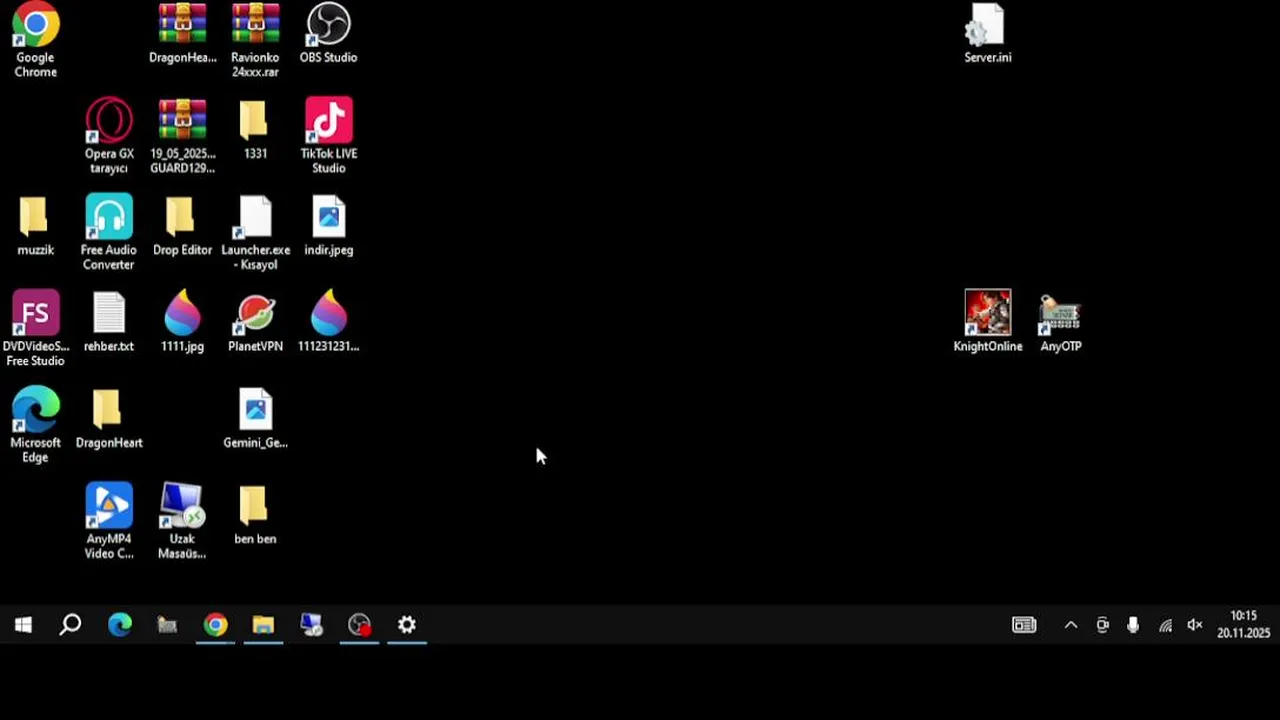Launch AnyMP4 Video Converter shortcut

(109, 521)
